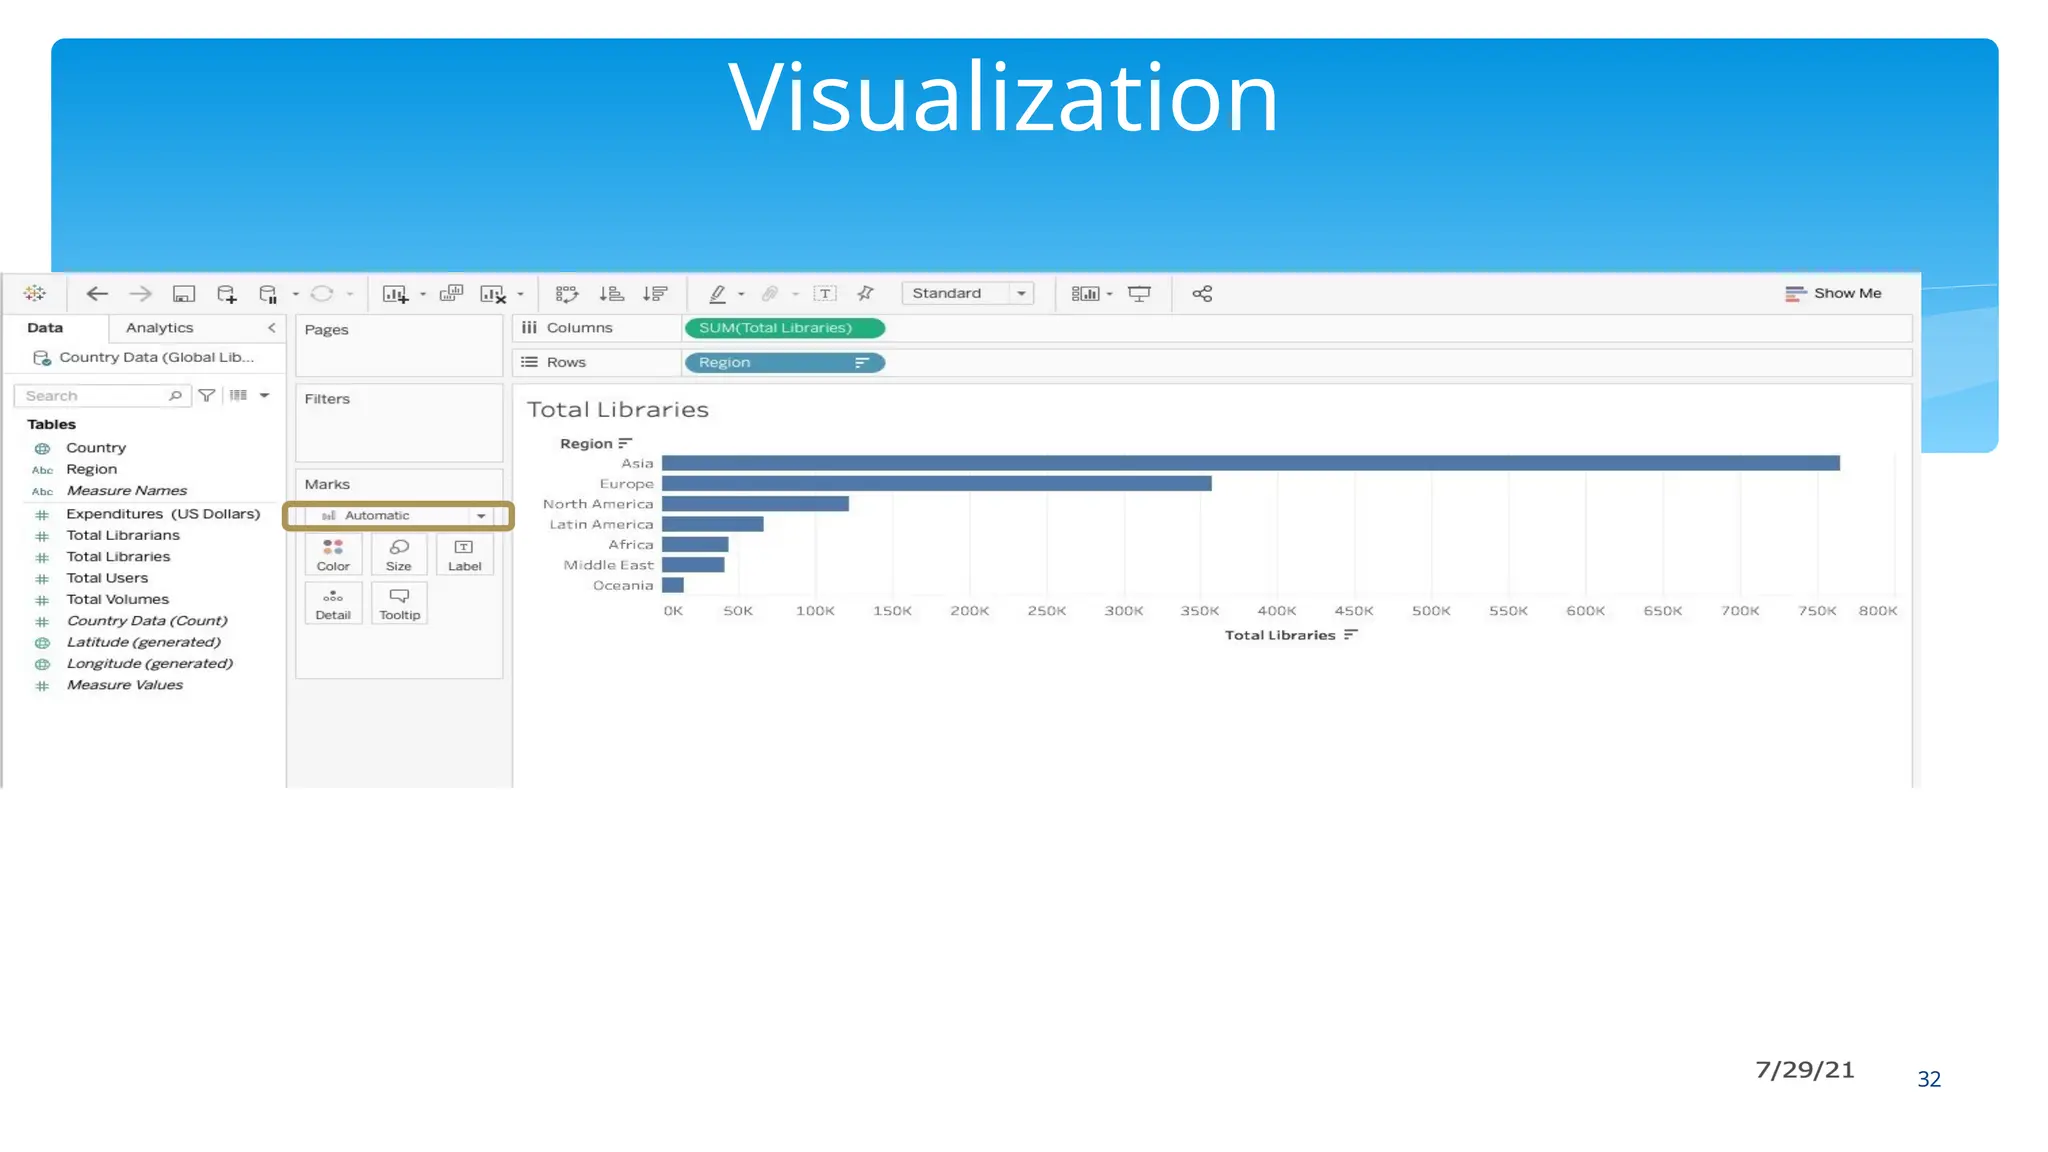Screen dimensions: 2048x1152
Task: Select Country Data data source
Action: [145, 357]
